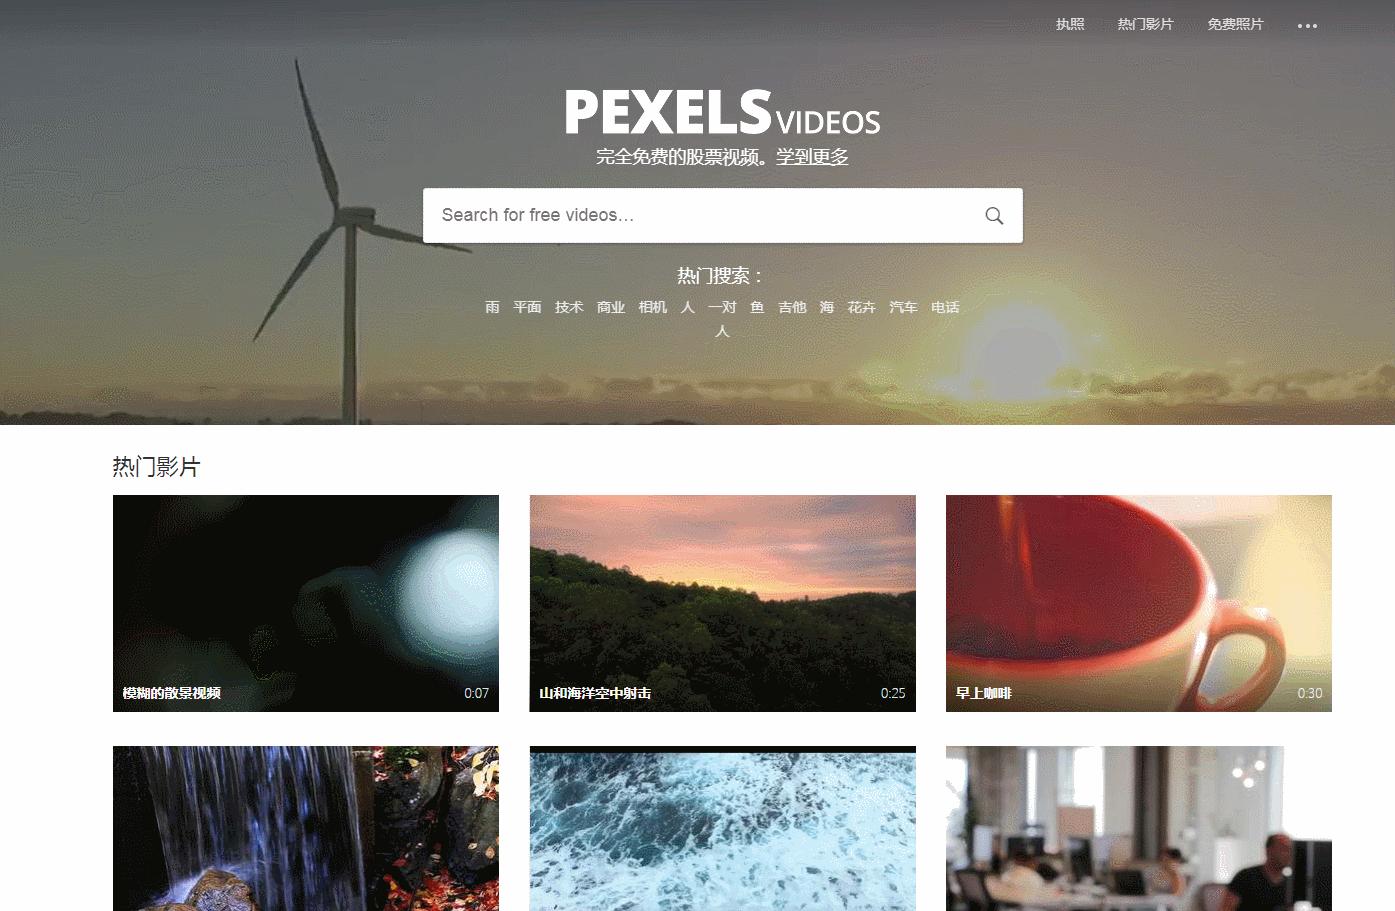1395x911 pixels.
Task: Open the blurred office video thumbnail
Action: tap(1139, 828)
